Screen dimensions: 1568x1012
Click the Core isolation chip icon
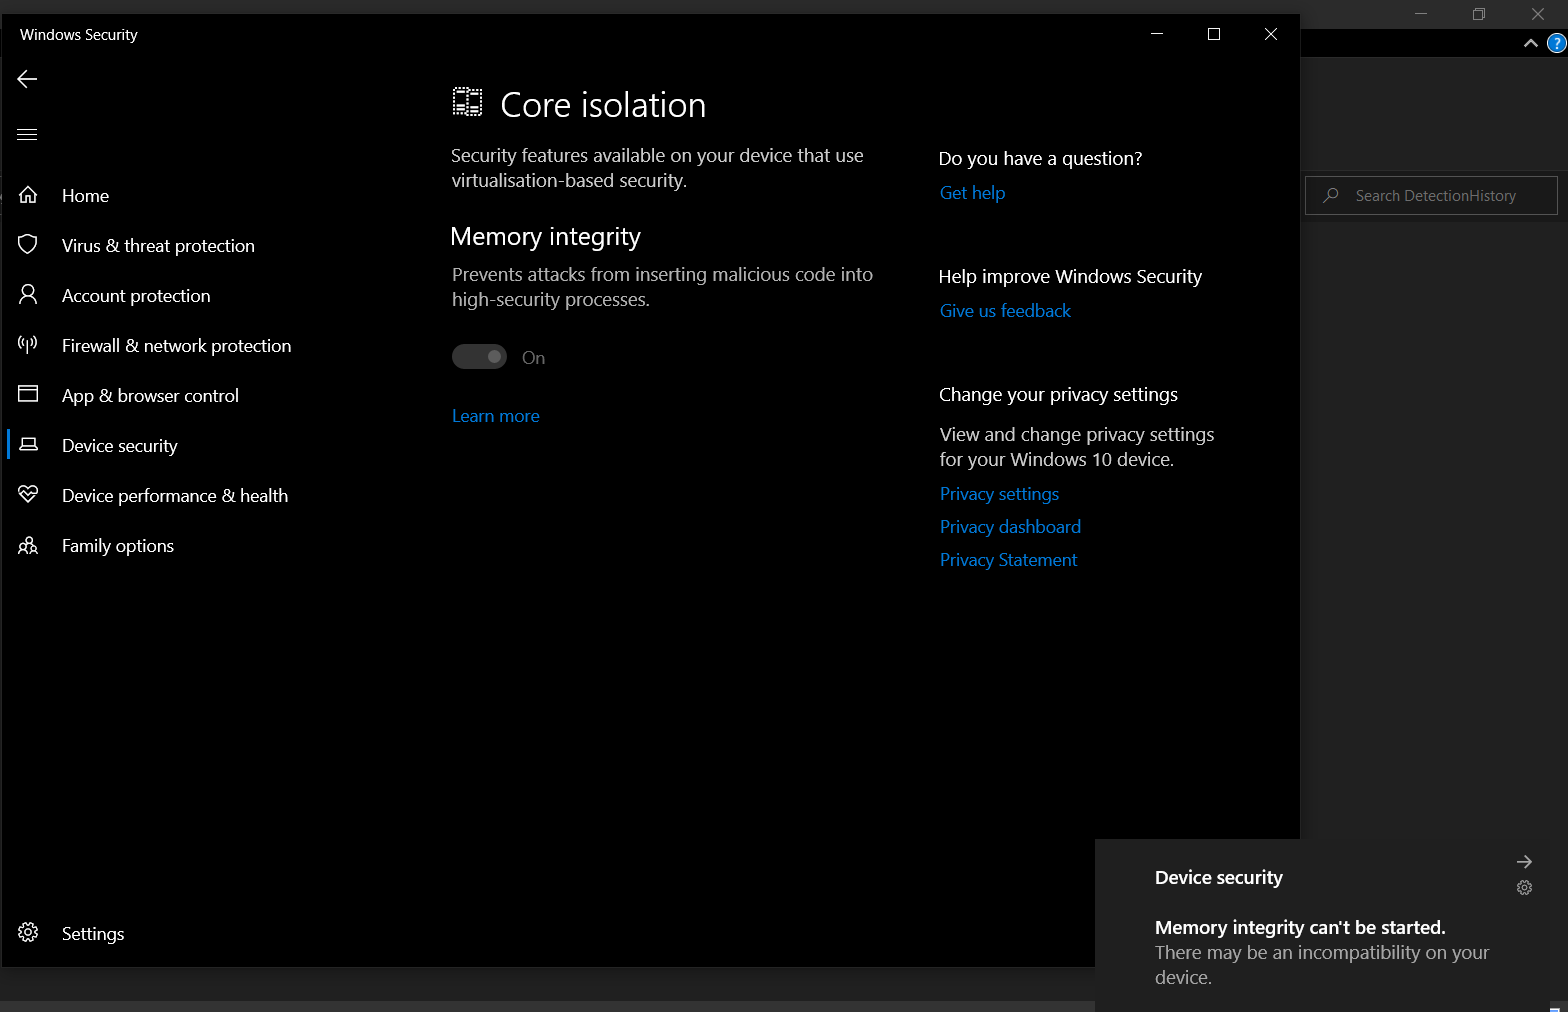(467, 102)
